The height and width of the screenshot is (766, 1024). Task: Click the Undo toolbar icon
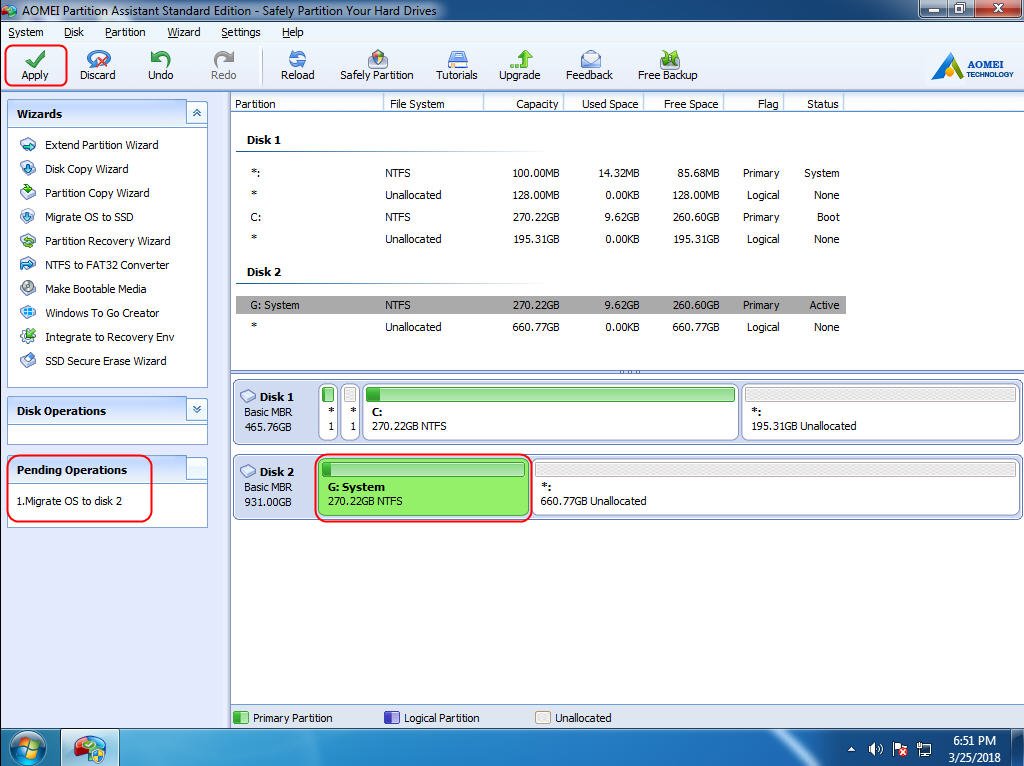pos(160,65)
